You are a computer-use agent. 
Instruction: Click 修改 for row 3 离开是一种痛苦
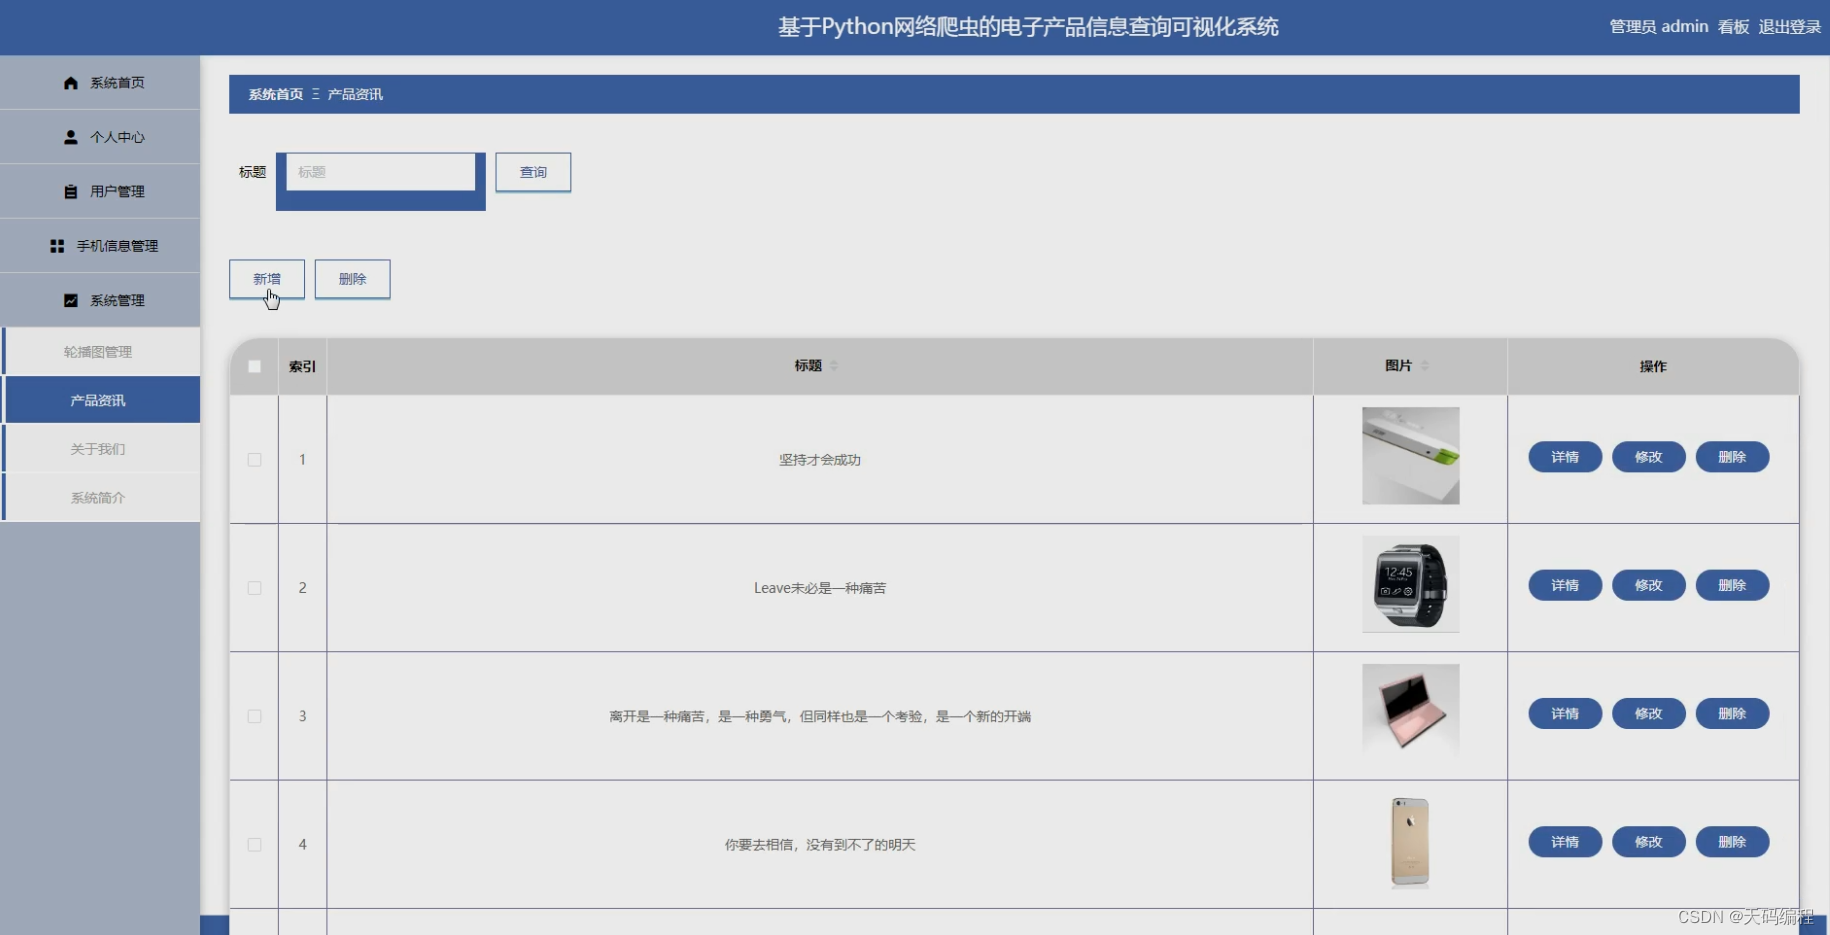[x=1649, y=714]
